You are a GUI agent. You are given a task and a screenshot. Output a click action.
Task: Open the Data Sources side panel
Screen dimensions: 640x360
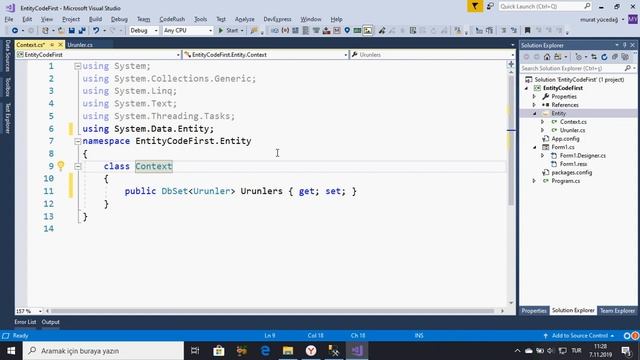[x=7, y=56]
